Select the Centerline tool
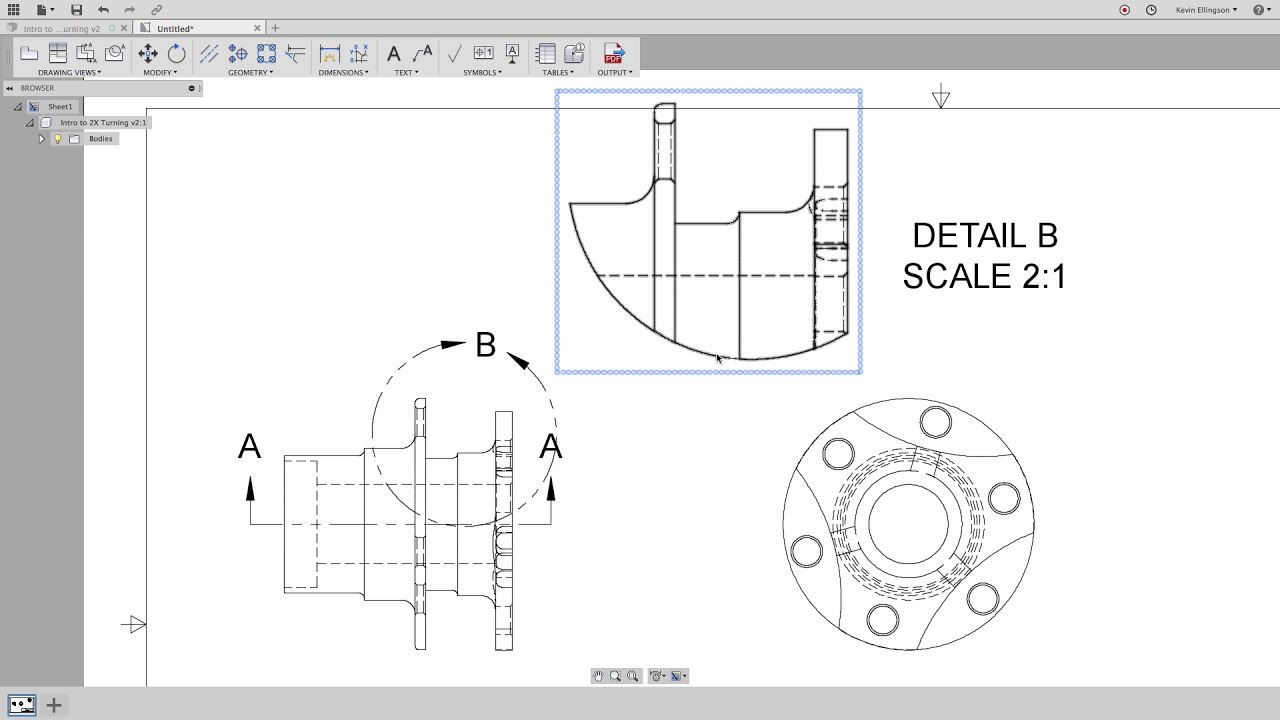Screen dimensions: 1280x720 pos(209,54)
